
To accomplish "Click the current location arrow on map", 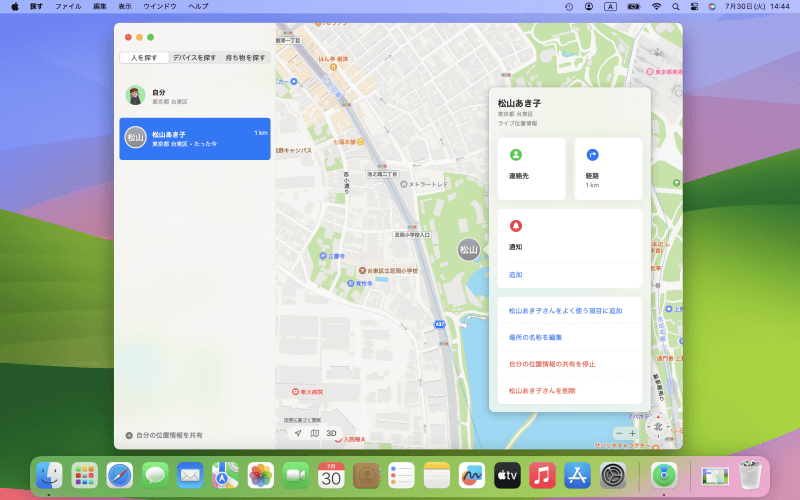I will click(298, 433).
